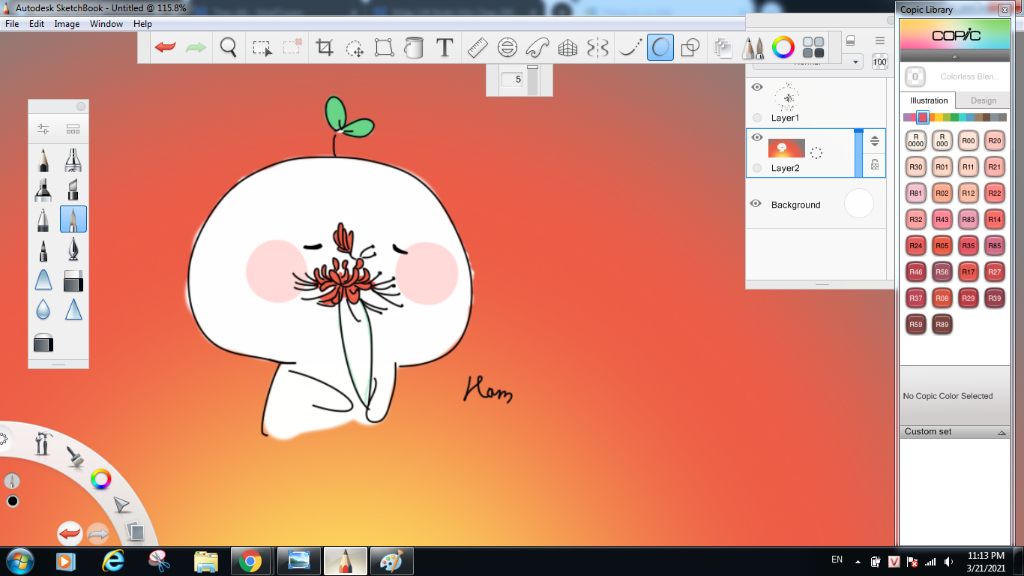Screen dimensions: 1024x576
Task: Open the Window menu
Action: [106, 24]
